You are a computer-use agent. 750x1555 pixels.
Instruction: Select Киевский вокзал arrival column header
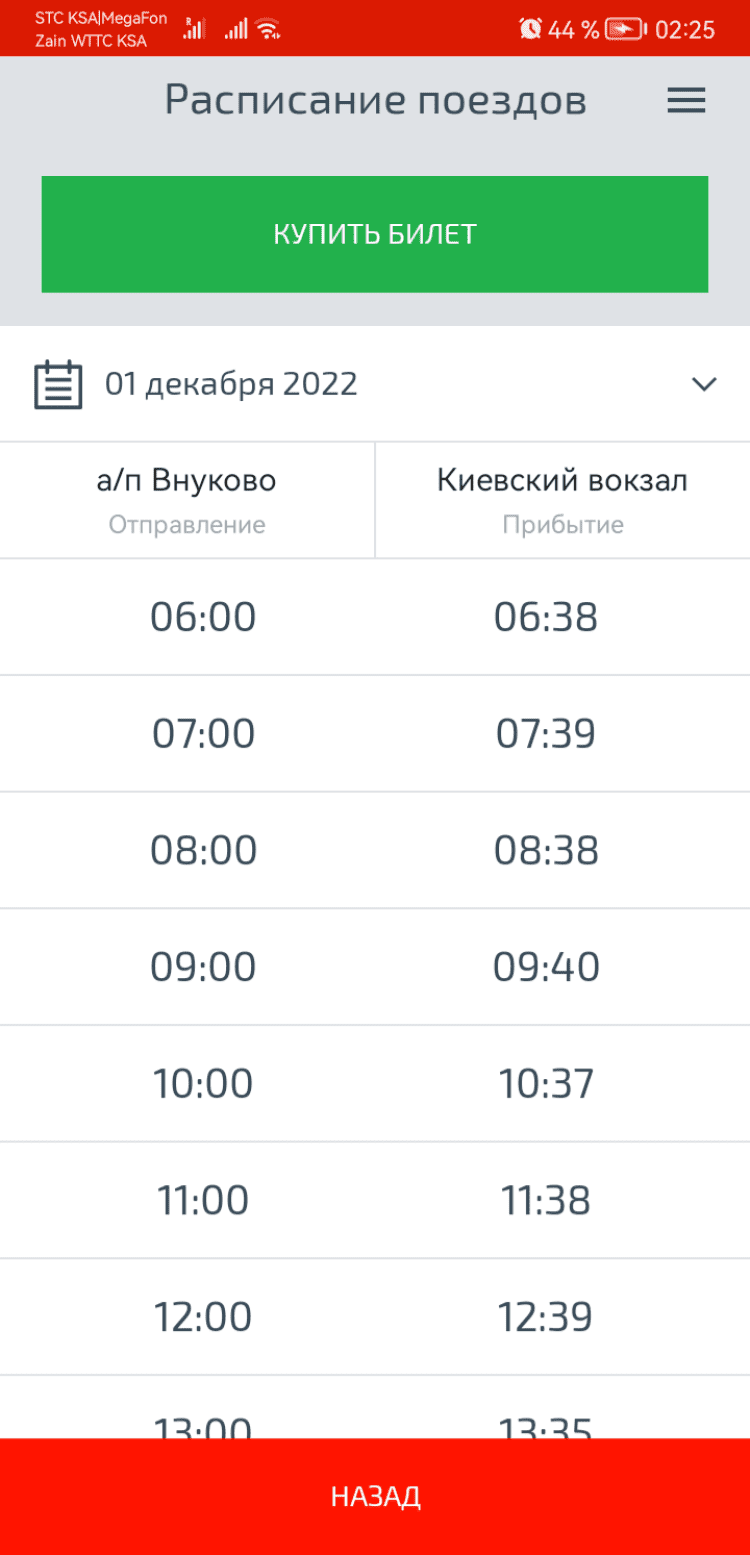pos(562,500)
